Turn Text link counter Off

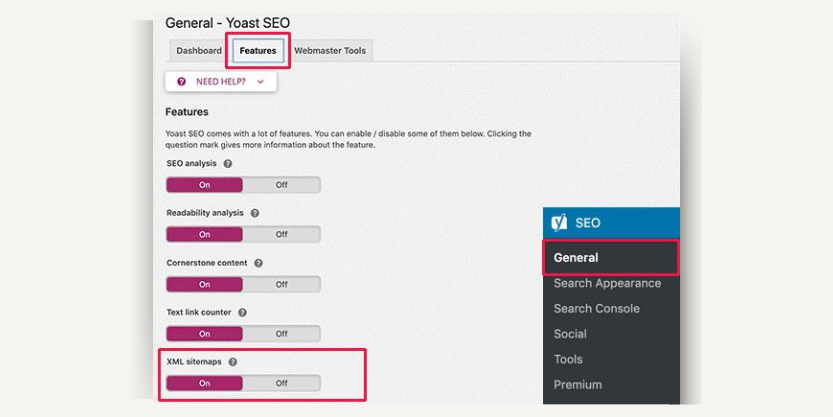tap(282, 334)
